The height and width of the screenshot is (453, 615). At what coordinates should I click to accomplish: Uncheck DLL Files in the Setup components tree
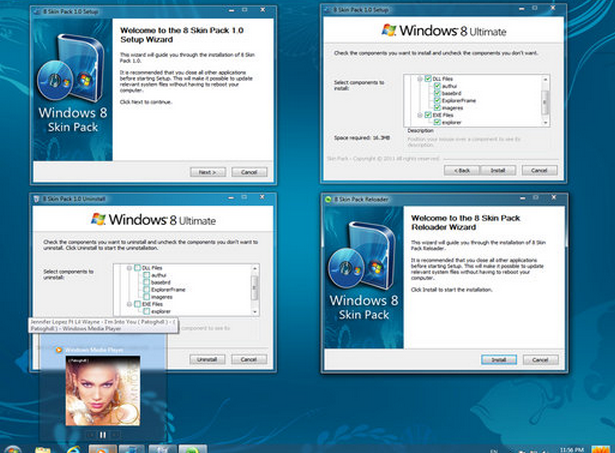(428, 79)
